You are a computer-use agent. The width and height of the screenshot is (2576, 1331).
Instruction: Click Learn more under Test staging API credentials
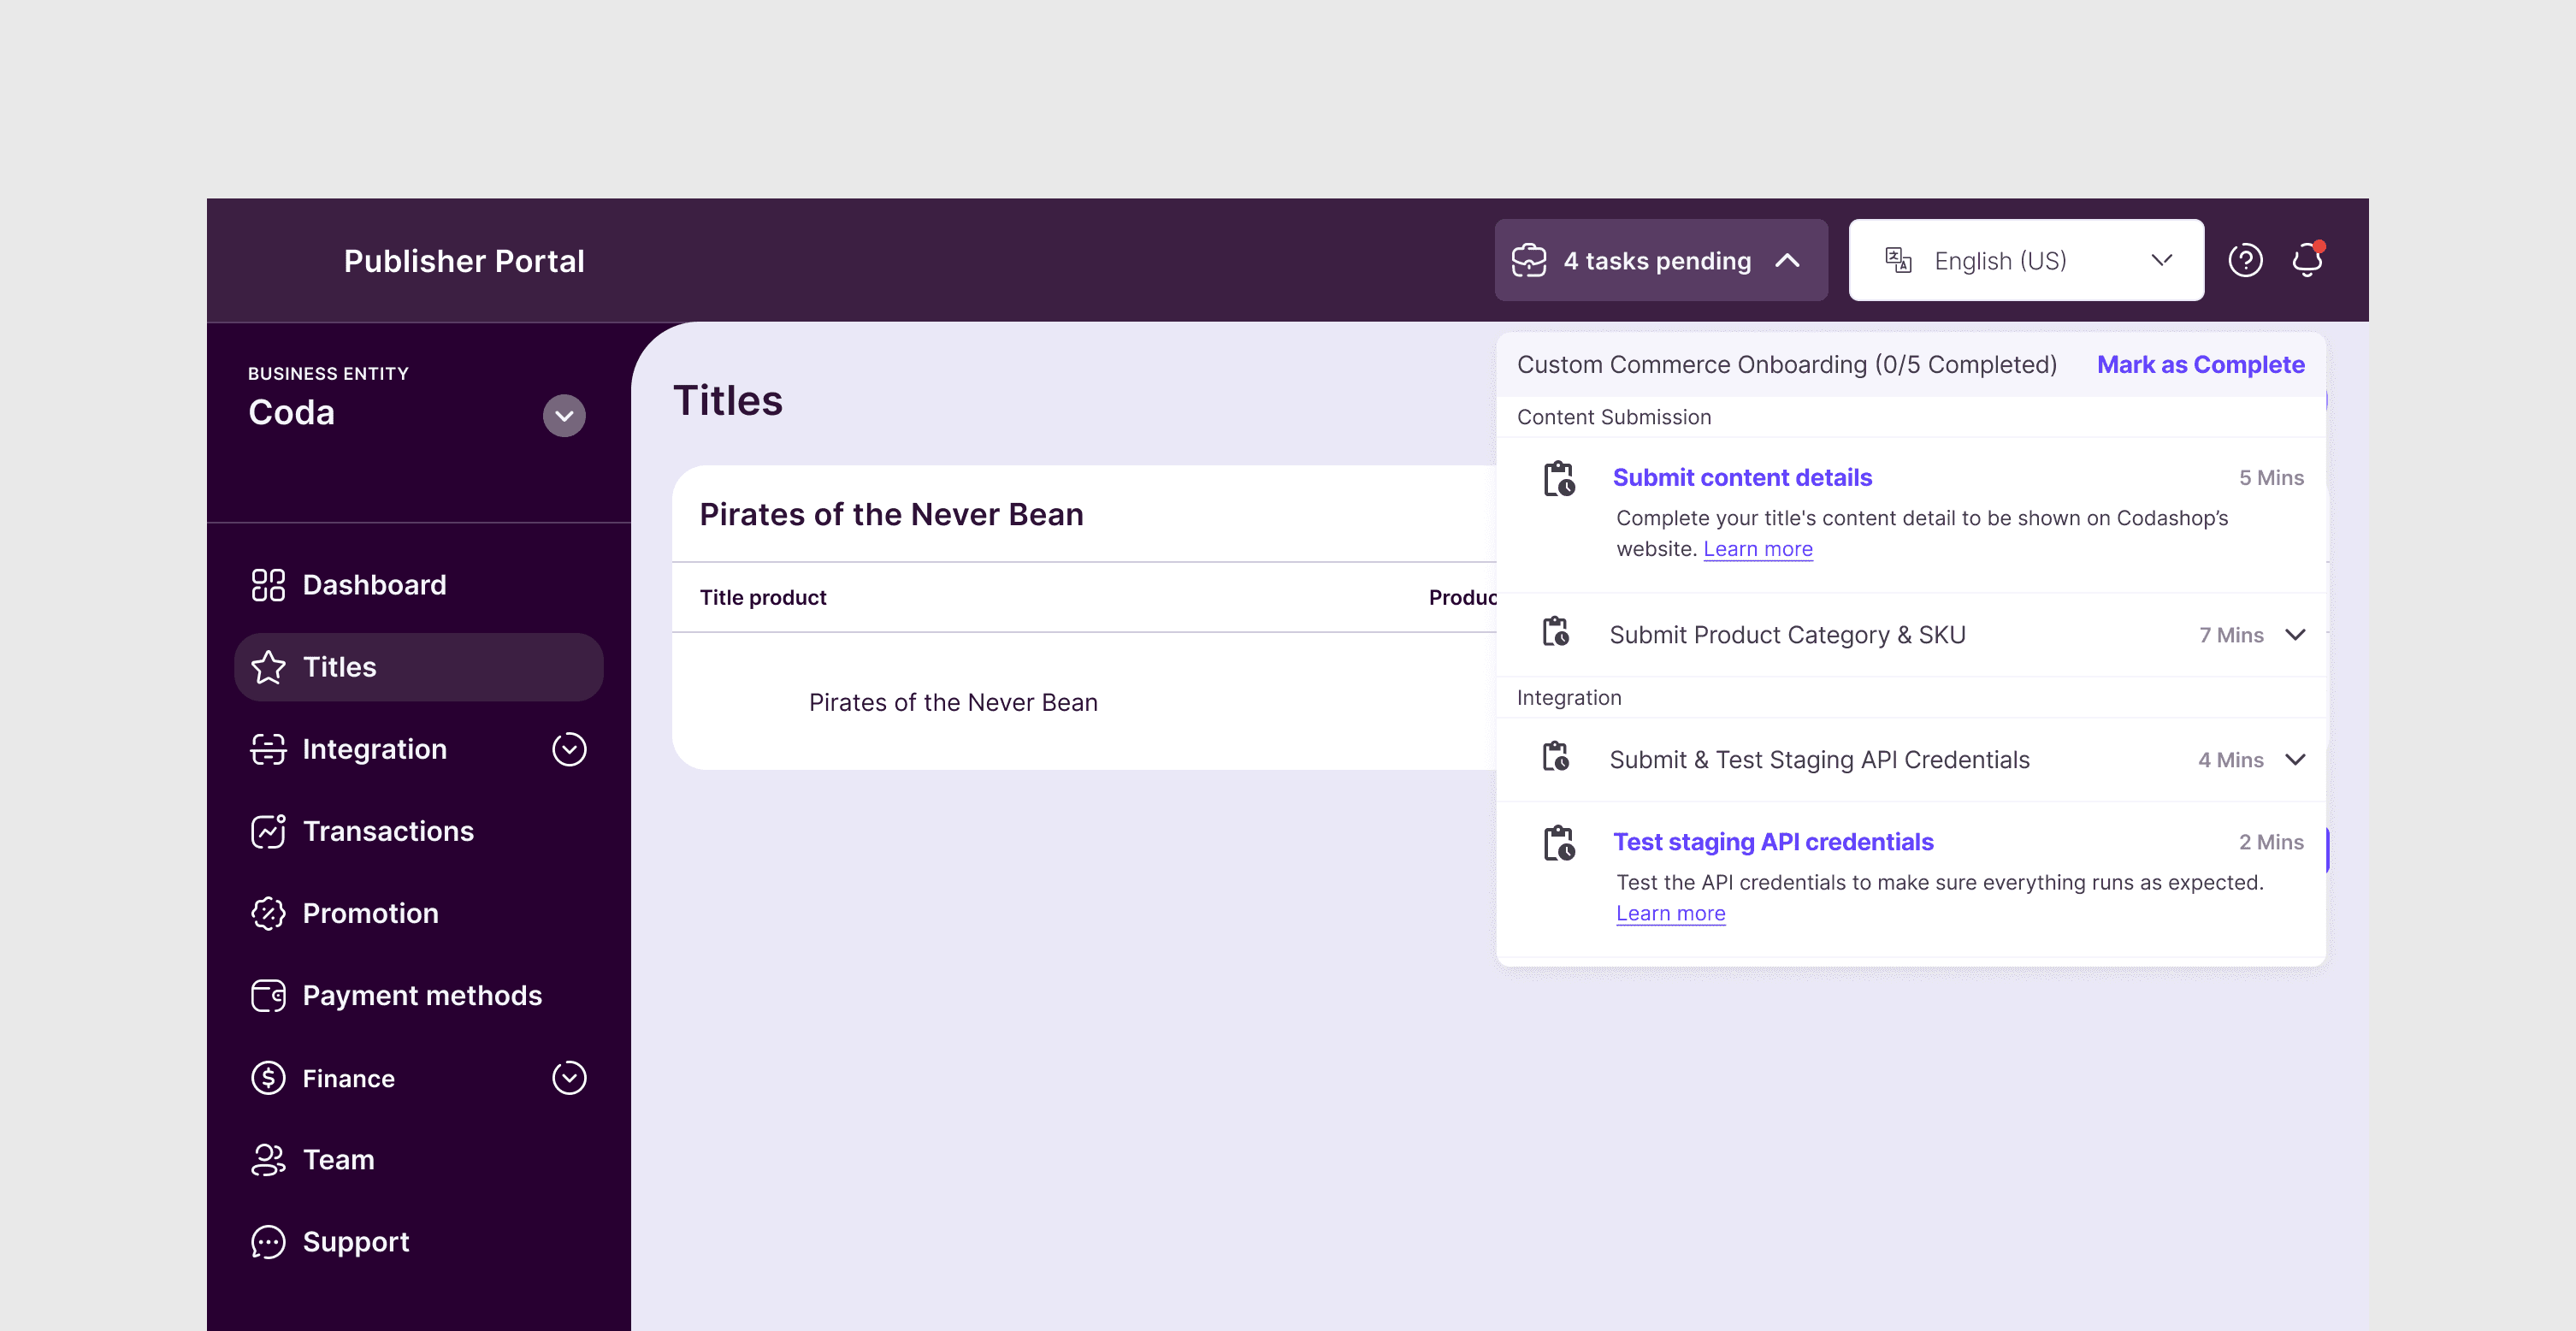[x=1670, y=913]
